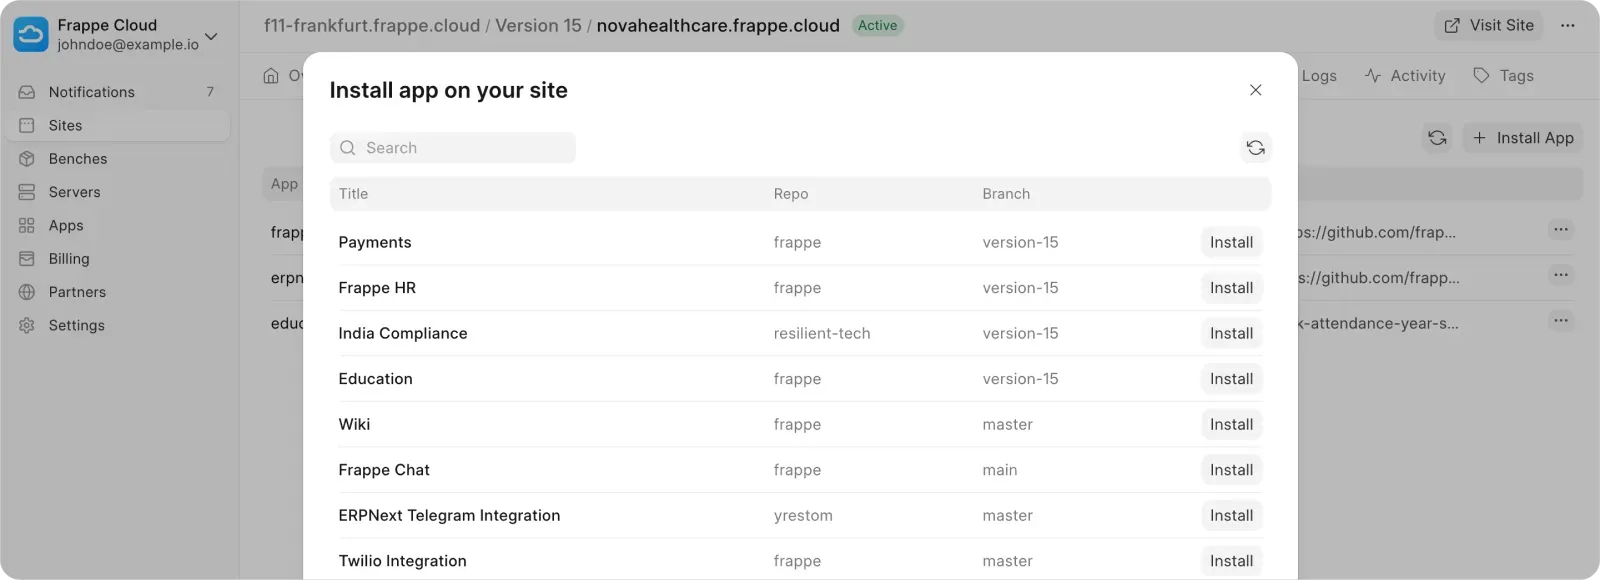The width and height of the screenshot is (1600, 580).
Task: Click the Notifications inbox icon
Action: (27, 92)
